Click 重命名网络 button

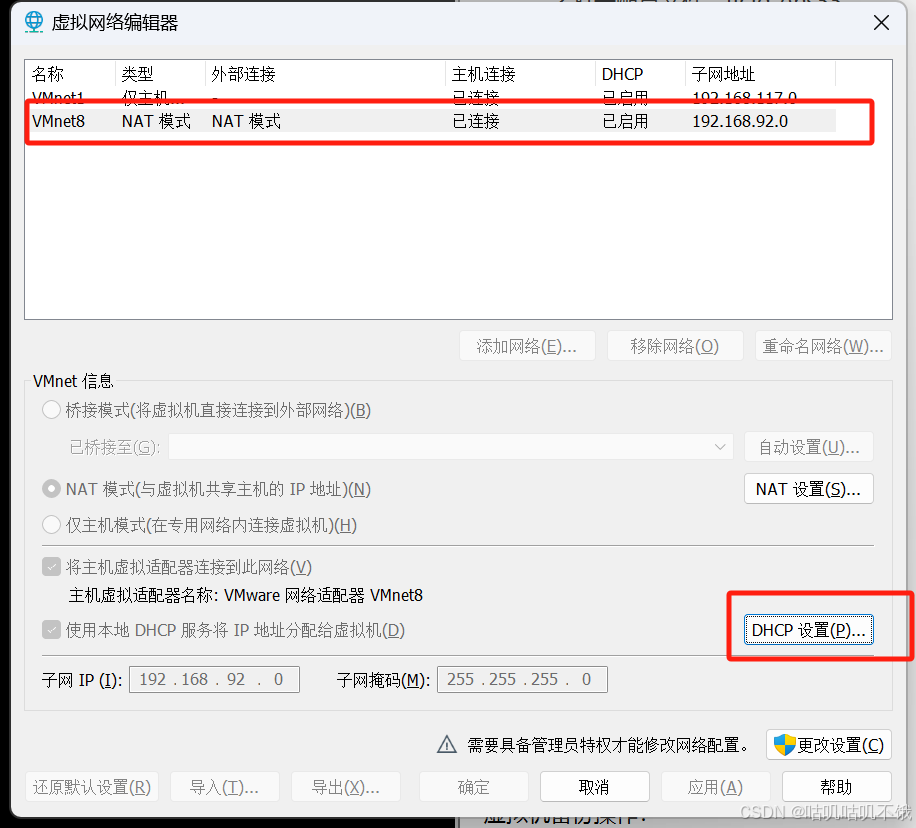click(x=823, y=346)
